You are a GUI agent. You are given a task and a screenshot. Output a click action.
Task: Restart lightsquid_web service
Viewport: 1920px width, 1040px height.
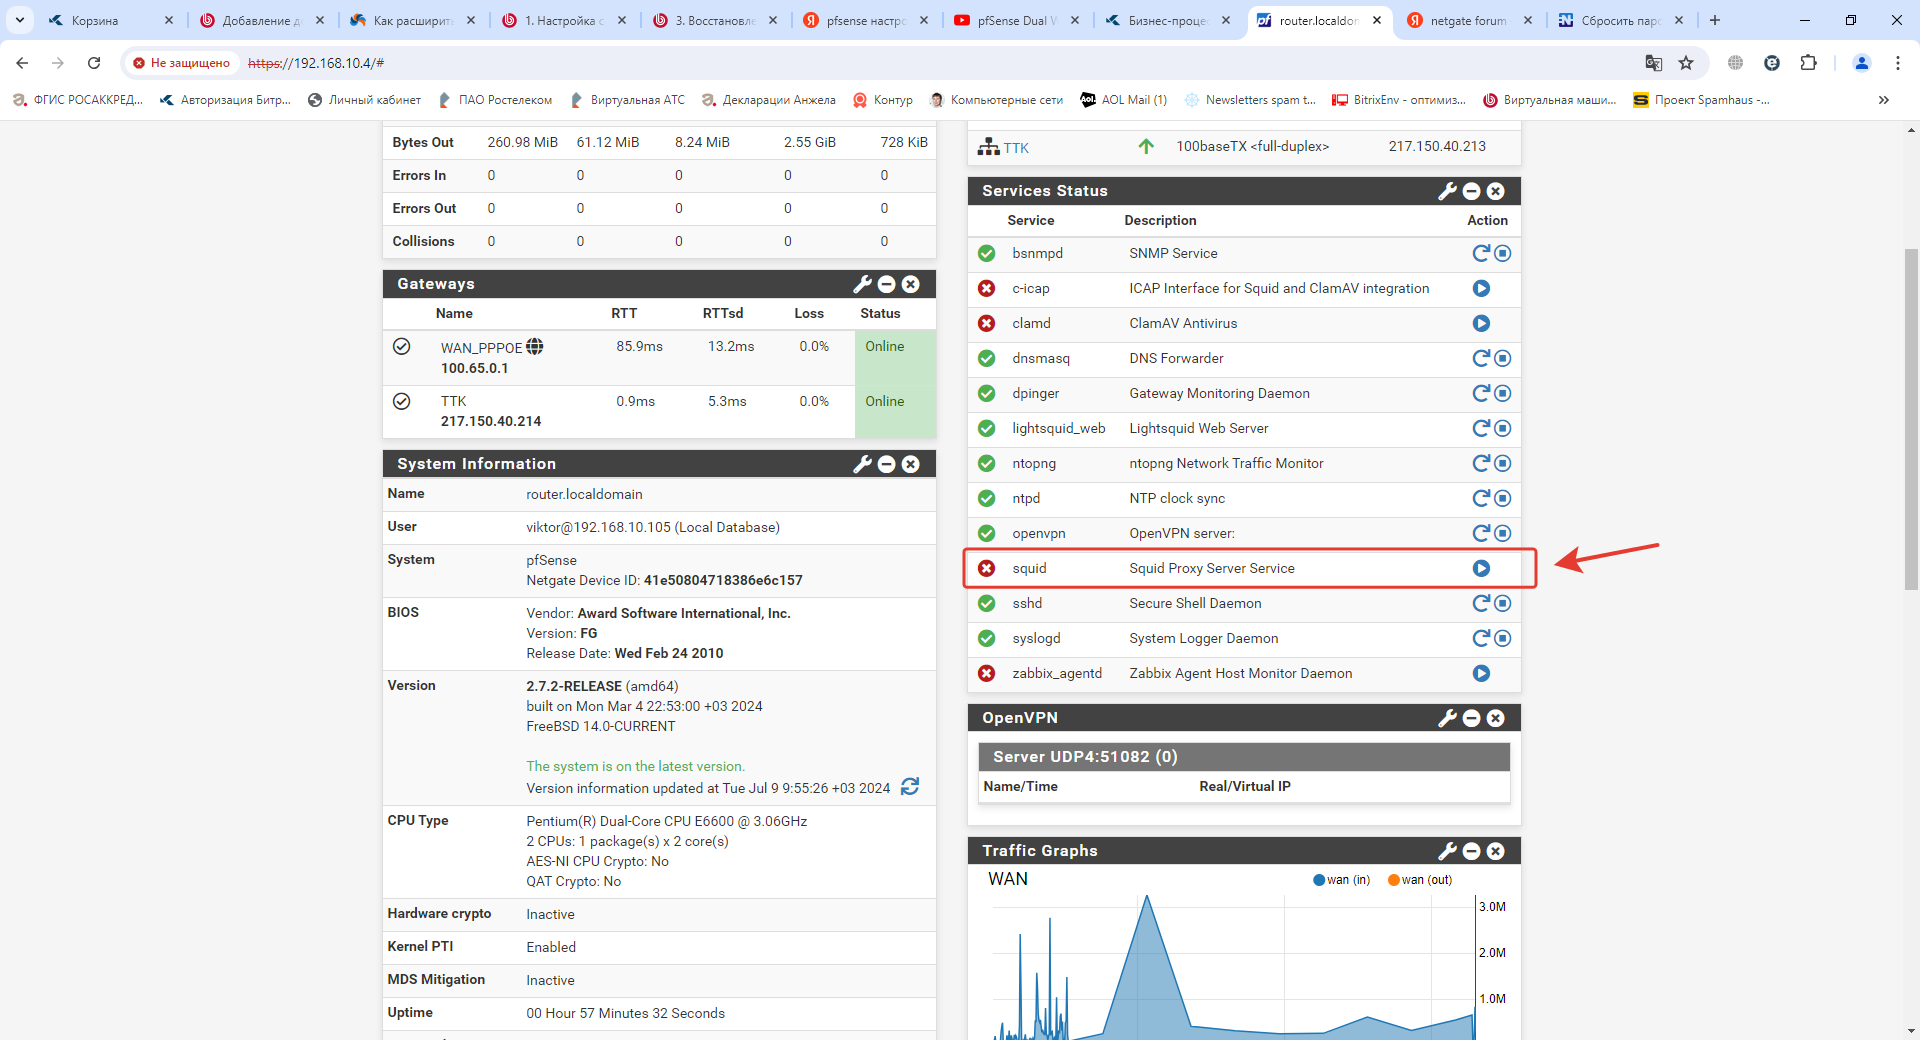(1481, 428)
